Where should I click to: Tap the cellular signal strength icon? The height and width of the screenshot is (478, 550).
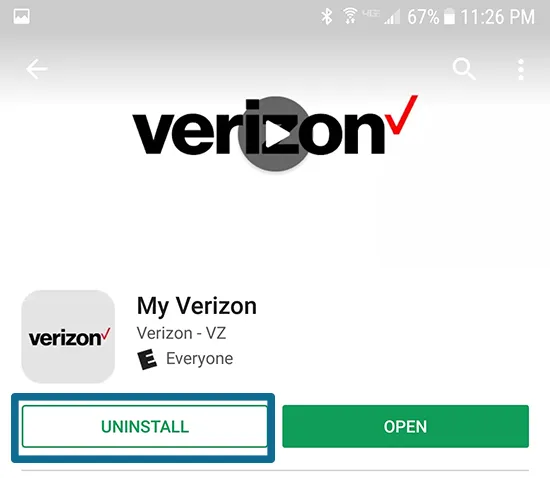[392, 17]
